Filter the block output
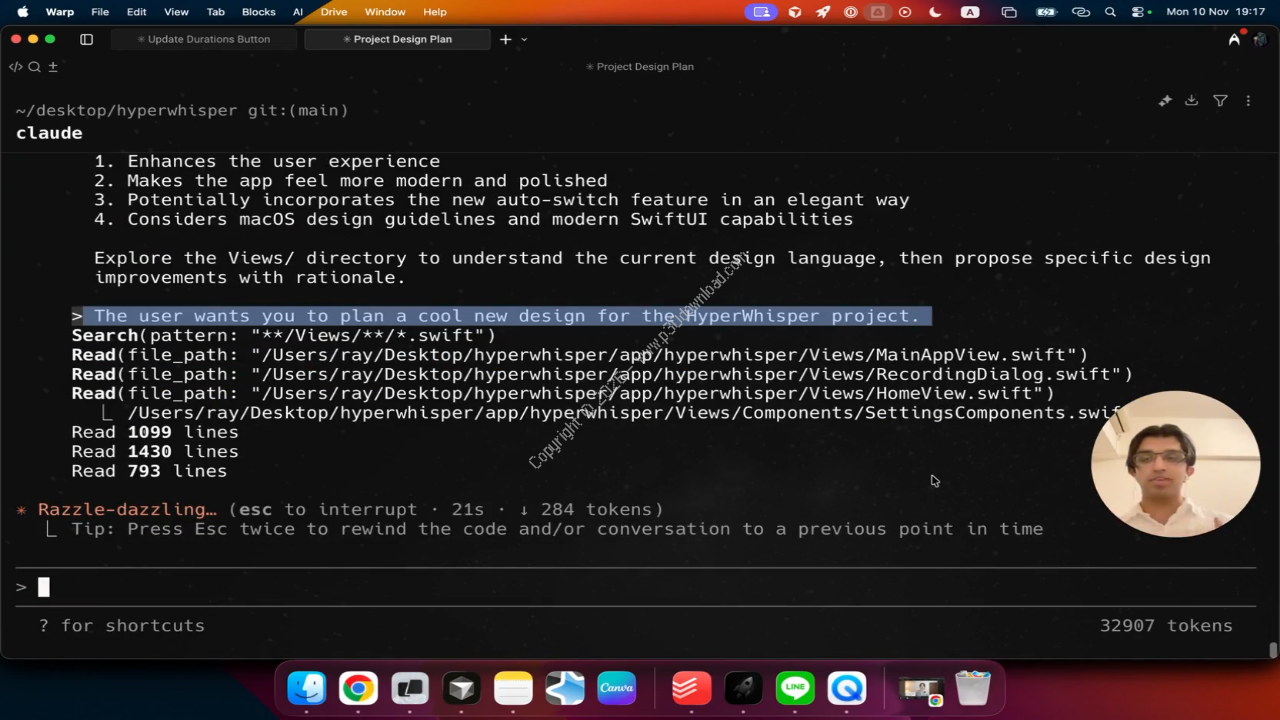 pos(1220,101)
